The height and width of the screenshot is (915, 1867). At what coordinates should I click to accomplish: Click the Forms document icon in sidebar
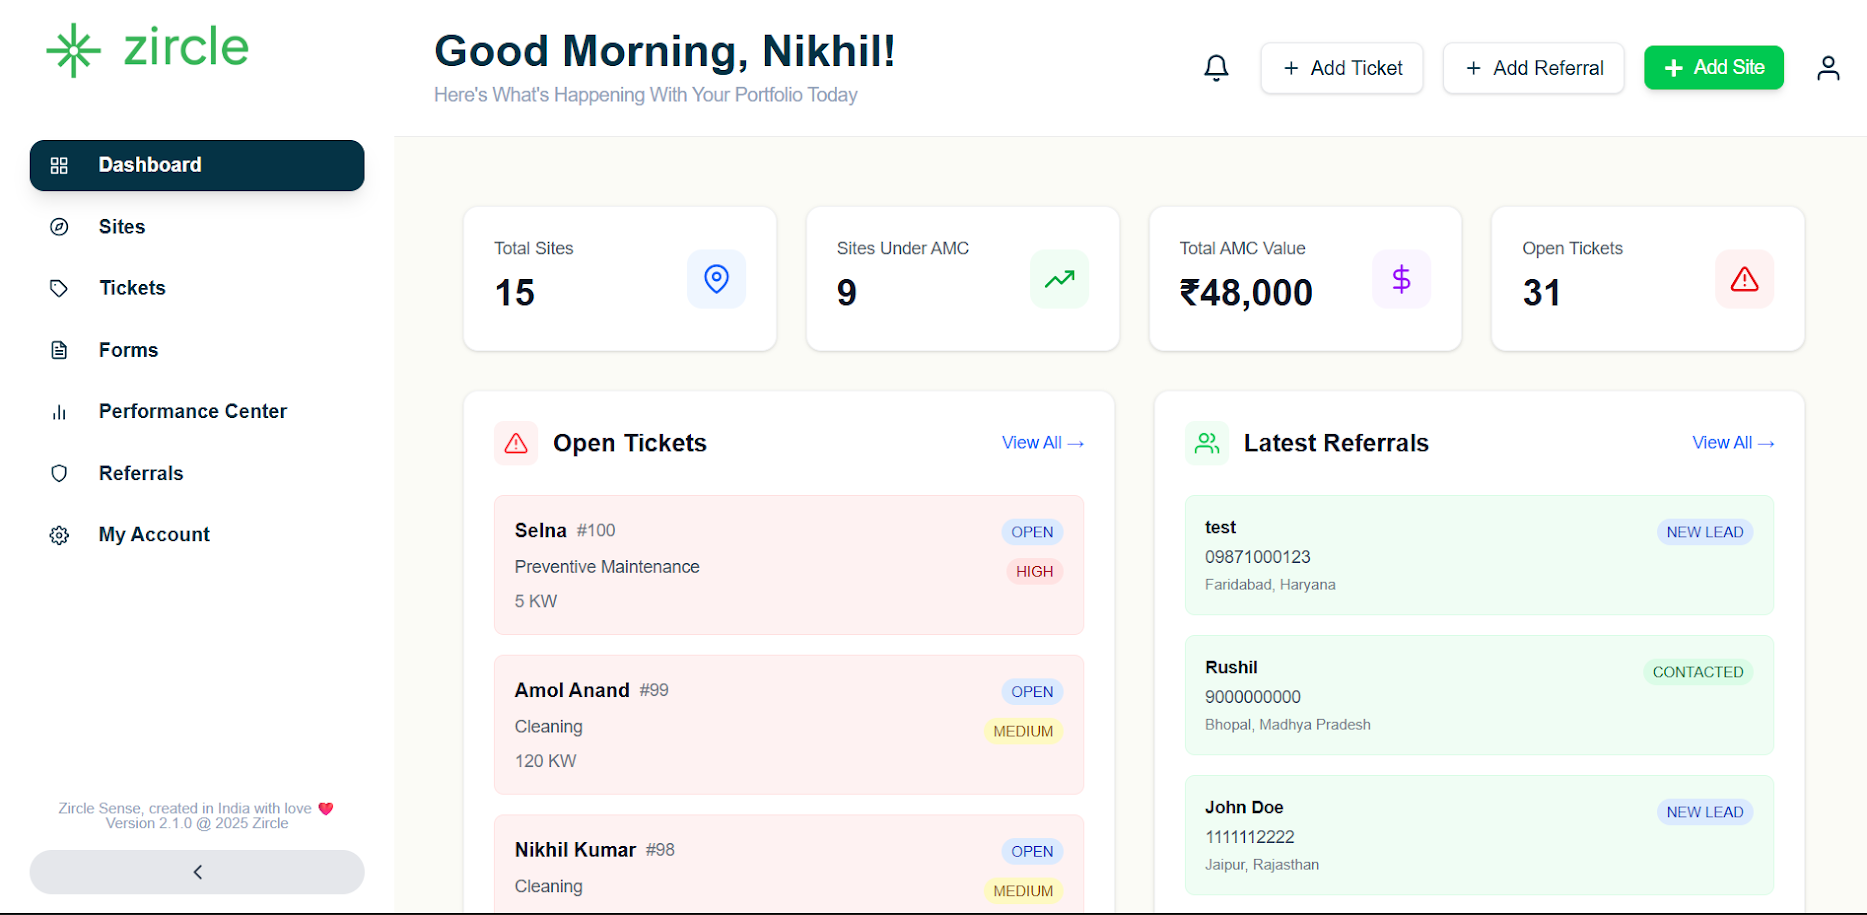[x=59, y=350]
